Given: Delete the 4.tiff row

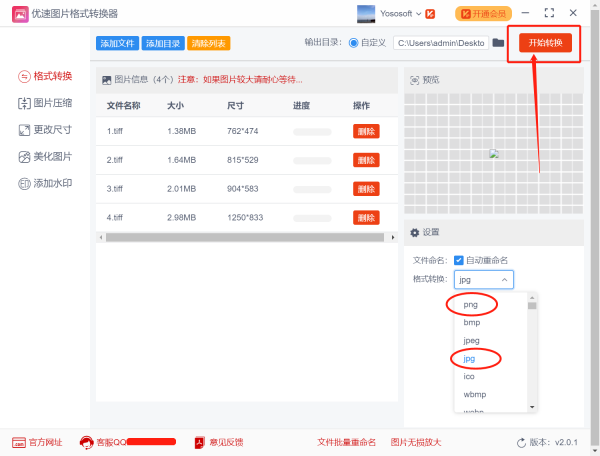Looking at the screenshot, I should point(366,218).
